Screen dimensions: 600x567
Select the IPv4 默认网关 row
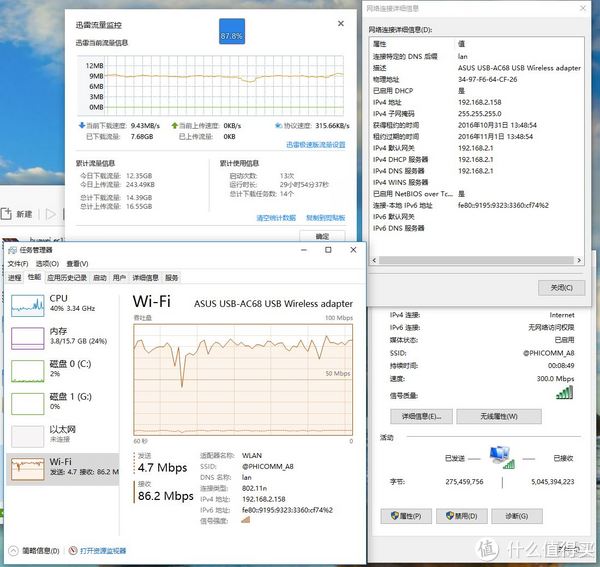(x=476, y=148)
